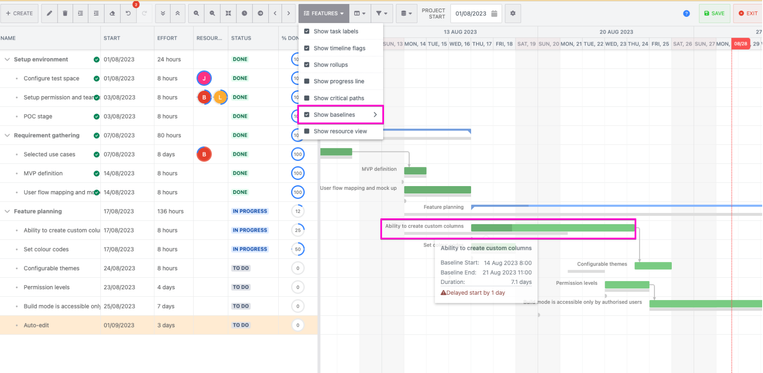Viewport: 763px width, 373px height.
Task: Expand the Show baselines submenu arrow
Action: pos(375,115)
